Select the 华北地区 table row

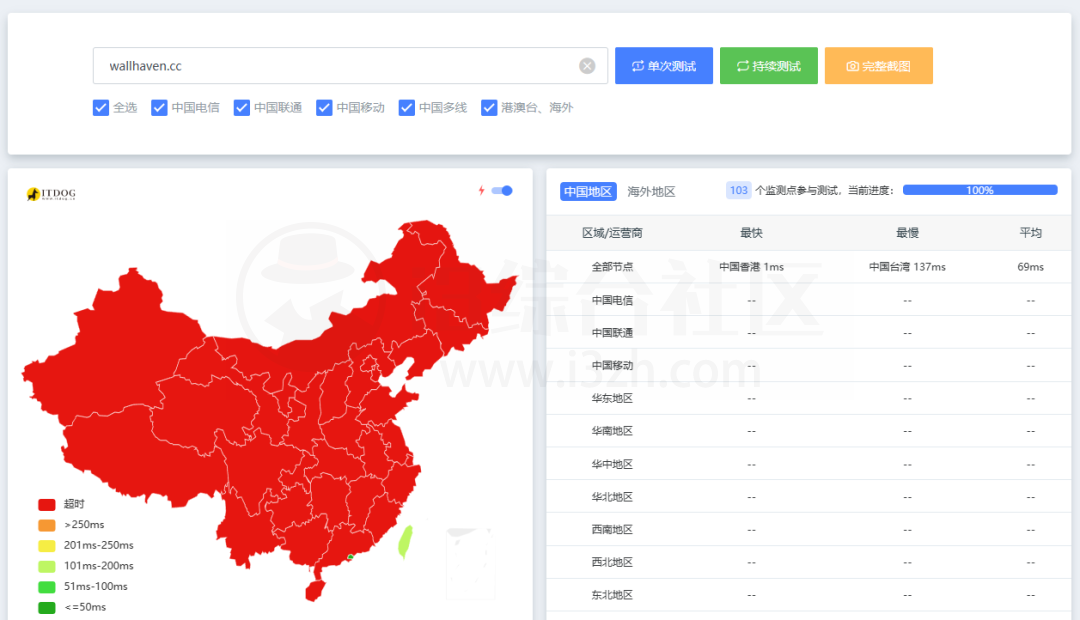point(809,497)
